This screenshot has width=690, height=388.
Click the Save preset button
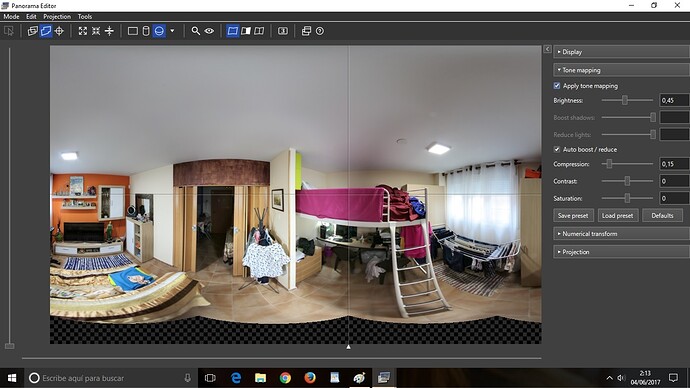[x=573, y=216]
